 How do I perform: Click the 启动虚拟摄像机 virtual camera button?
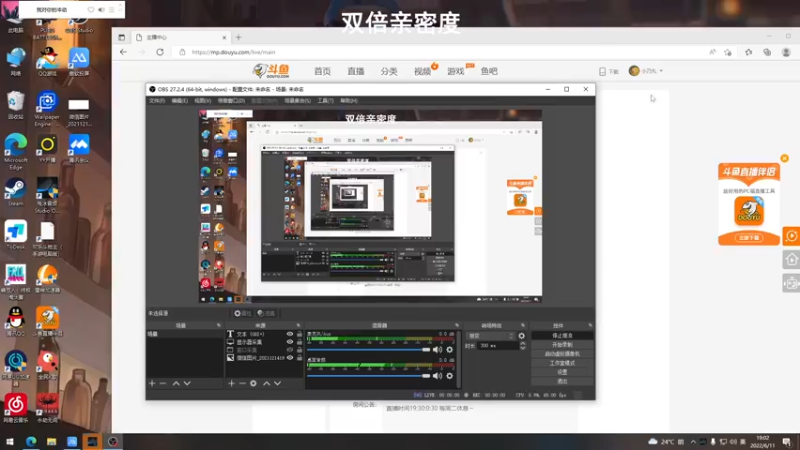562,354
